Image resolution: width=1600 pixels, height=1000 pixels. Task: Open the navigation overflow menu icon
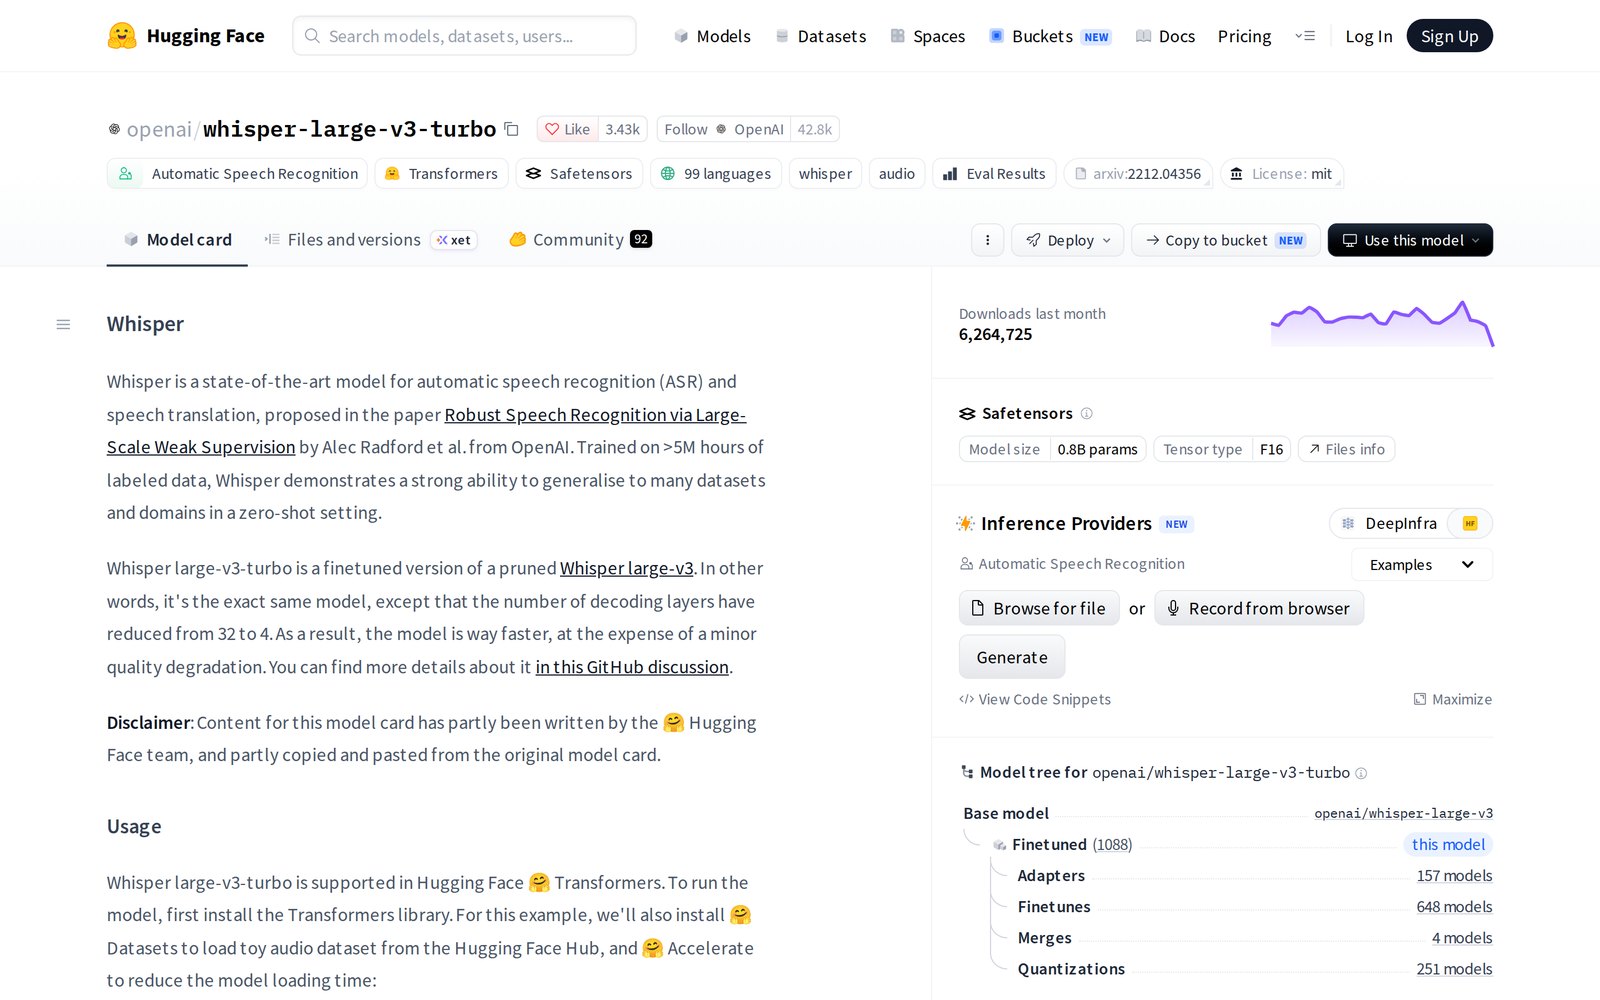pyautogui.click(x=1305, y=36)
